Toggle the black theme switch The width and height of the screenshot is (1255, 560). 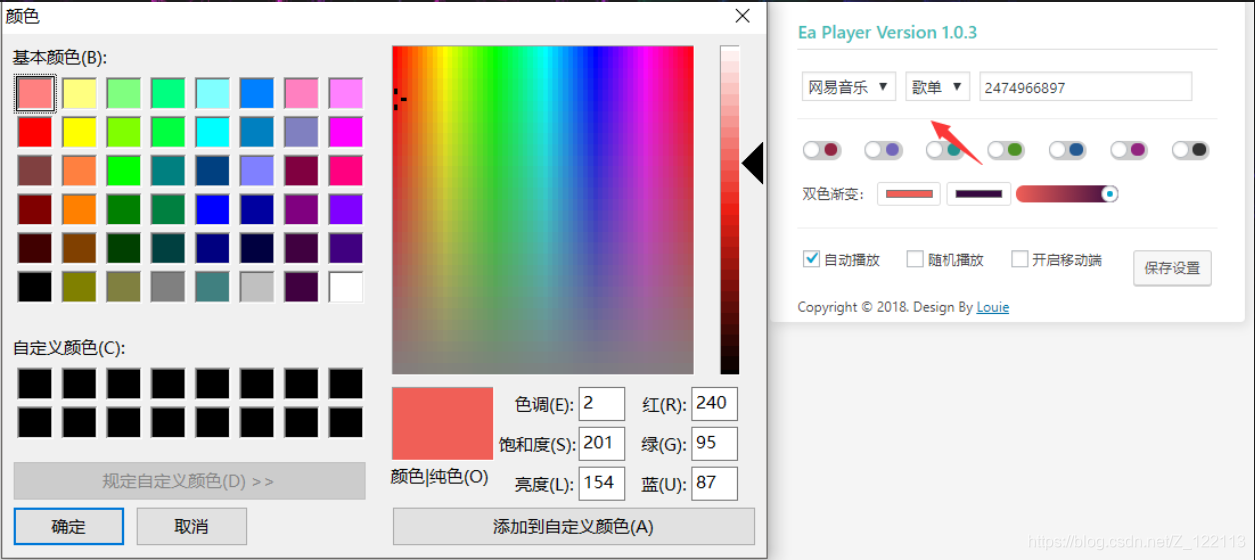tap(1191, 150)
